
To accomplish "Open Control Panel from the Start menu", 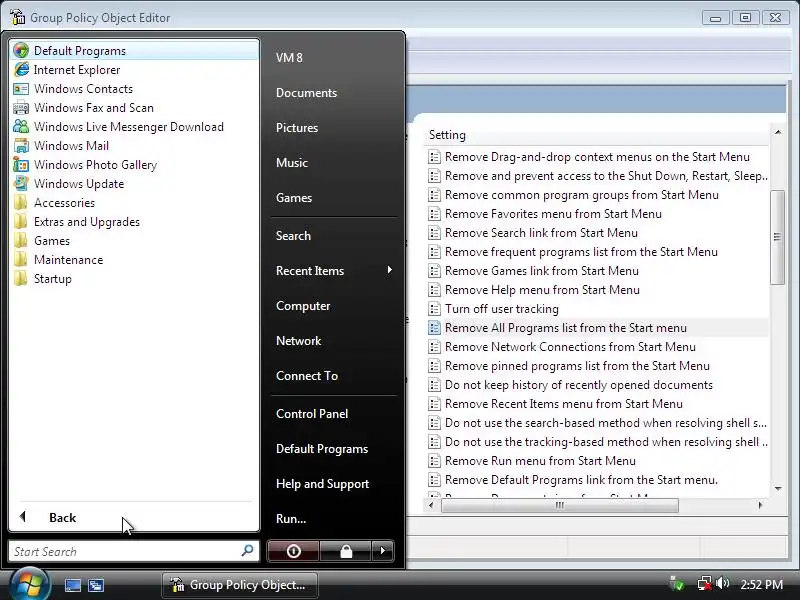I will pyautogui.click(x=312, y=414).
